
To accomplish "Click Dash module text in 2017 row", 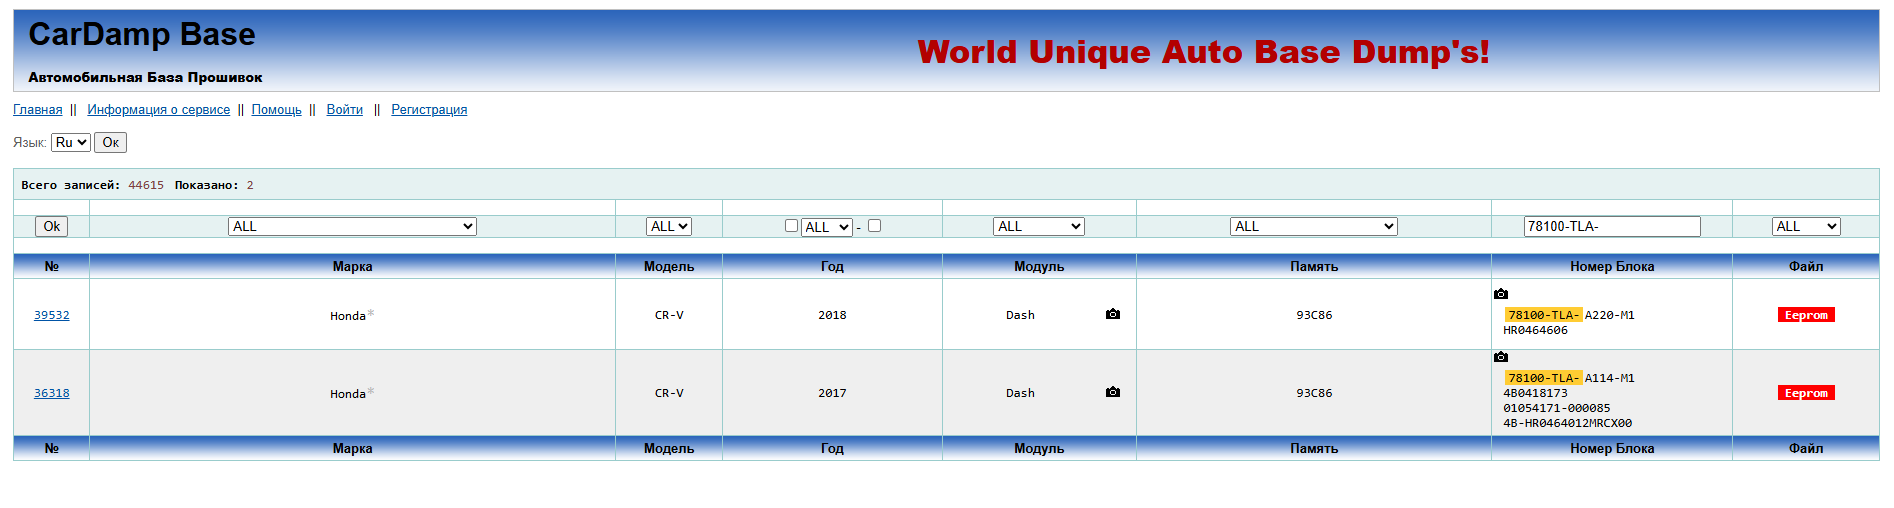I will point(1020,393).
